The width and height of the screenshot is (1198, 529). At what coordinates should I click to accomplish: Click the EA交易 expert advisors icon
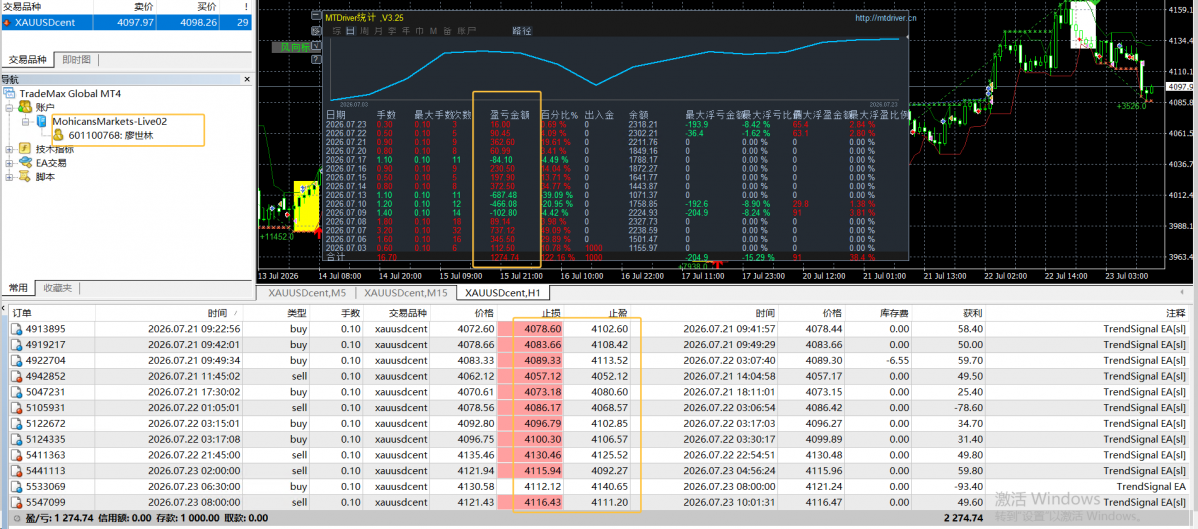(24, 163)
